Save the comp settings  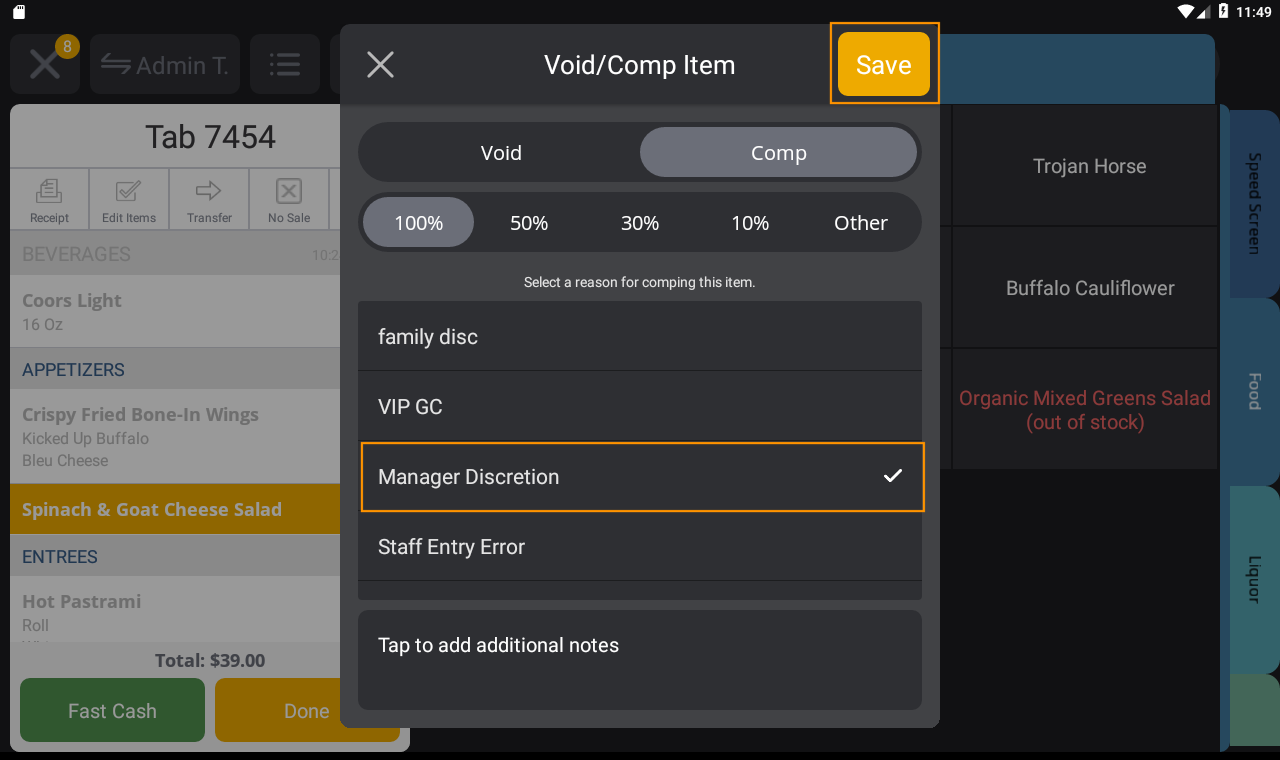click(883, 63)
